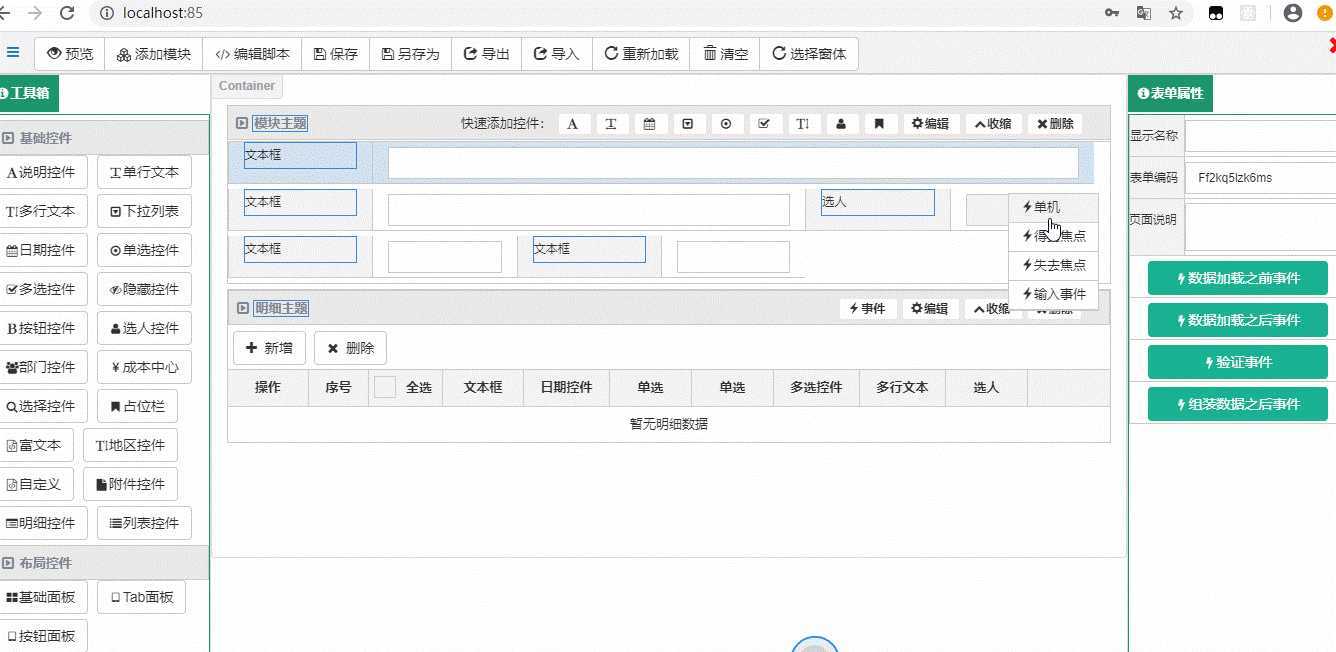Screen dimensions: 1336x652
Task: Bookmark this page with the star icon
Action: click(1176, 13)
